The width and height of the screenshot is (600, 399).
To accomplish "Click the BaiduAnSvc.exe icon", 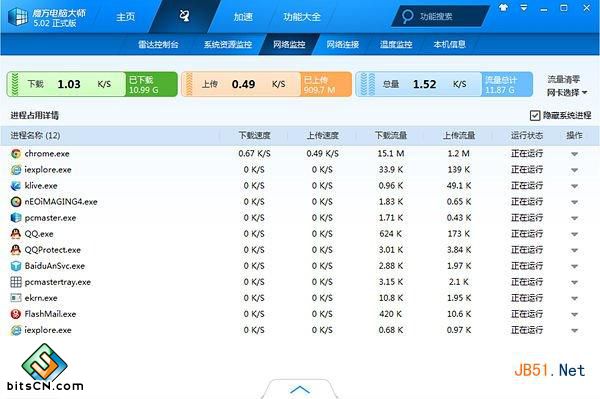I will click(16, 266).
